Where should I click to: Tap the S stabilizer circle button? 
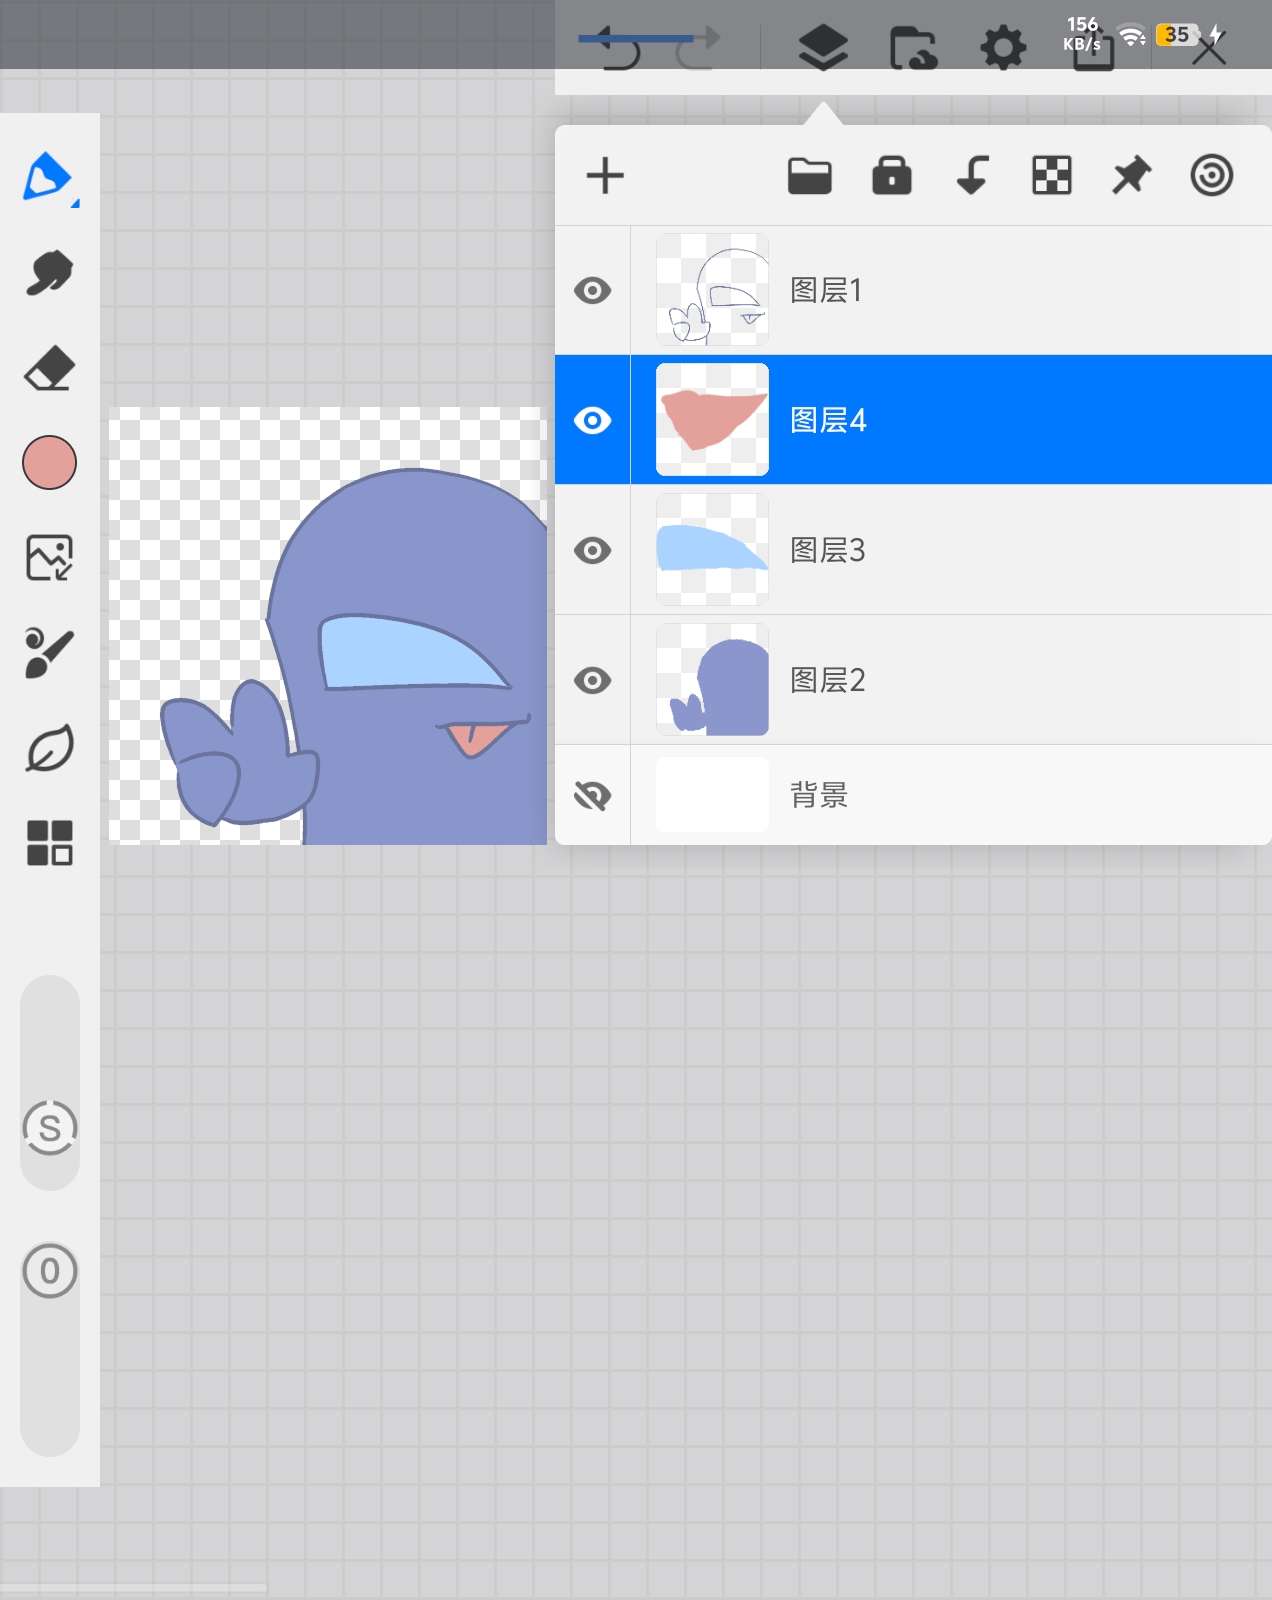coord(49,1128)
